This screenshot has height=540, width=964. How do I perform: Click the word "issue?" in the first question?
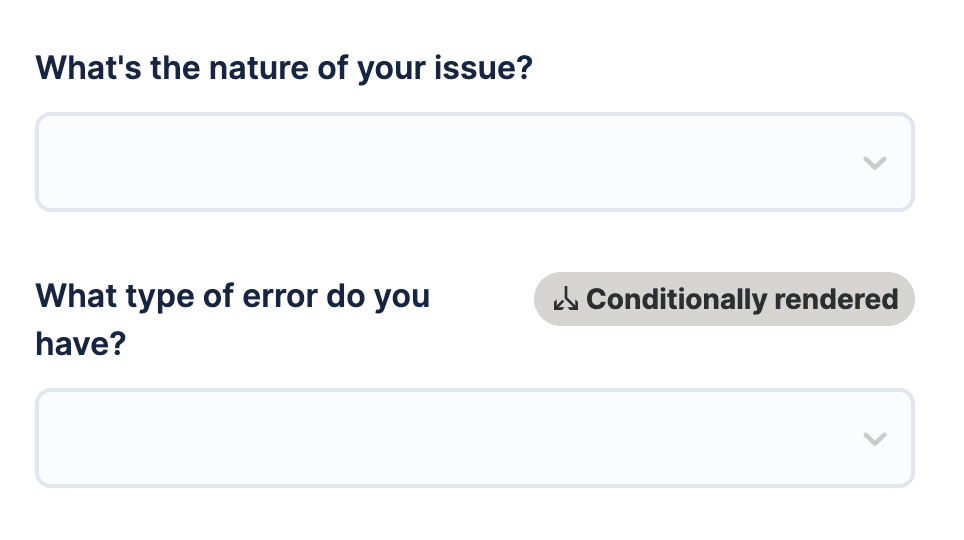tap(483, 68)
